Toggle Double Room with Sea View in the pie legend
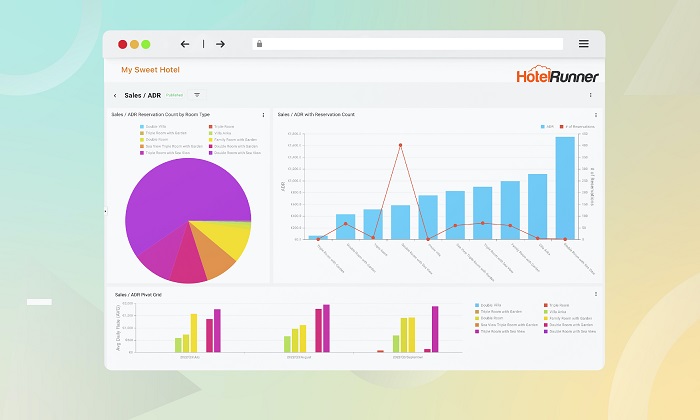 coord(234,153)
